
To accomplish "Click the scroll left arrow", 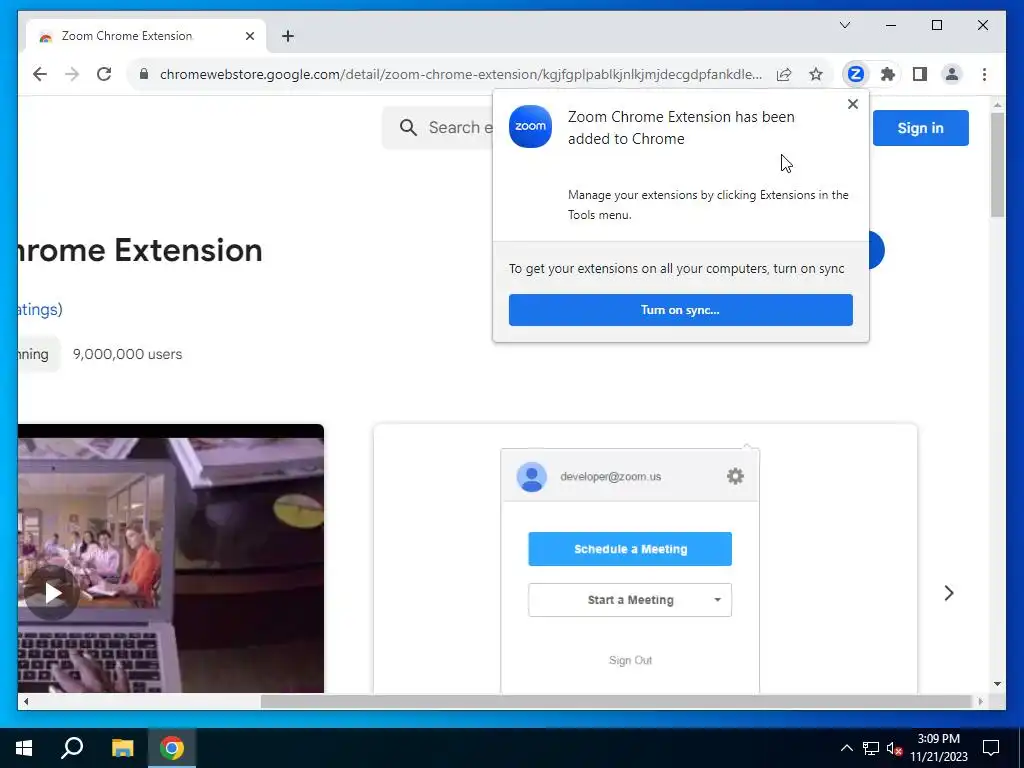I will pos(26,701).
